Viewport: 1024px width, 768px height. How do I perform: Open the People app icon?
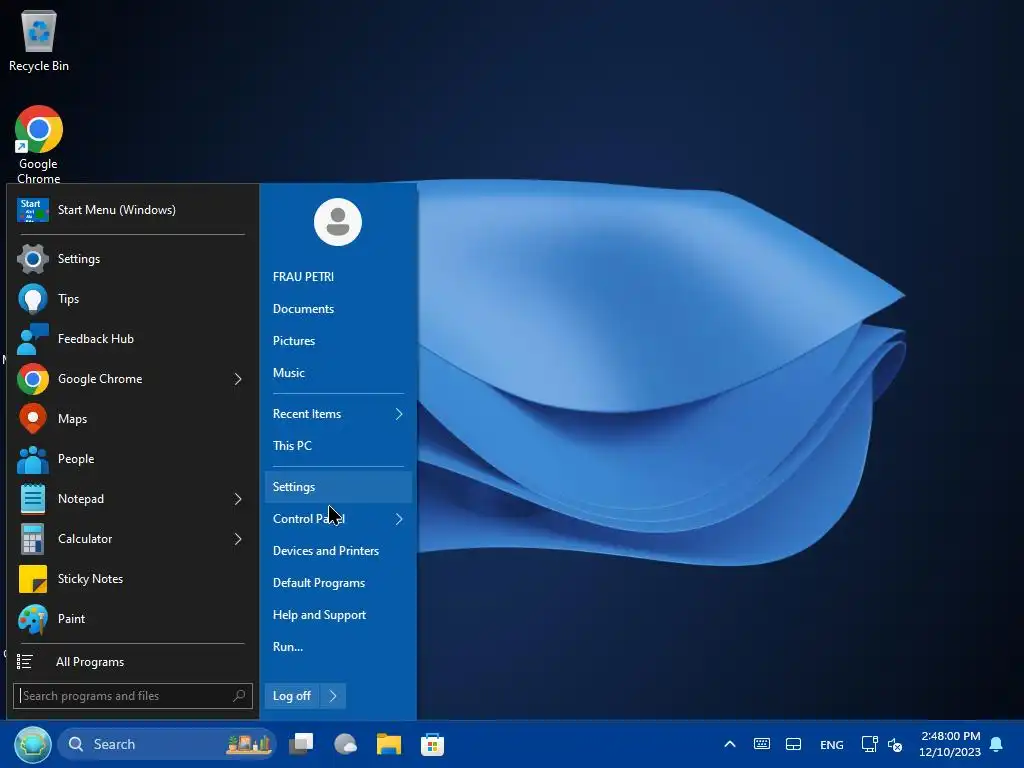click(x=33, y=459)
